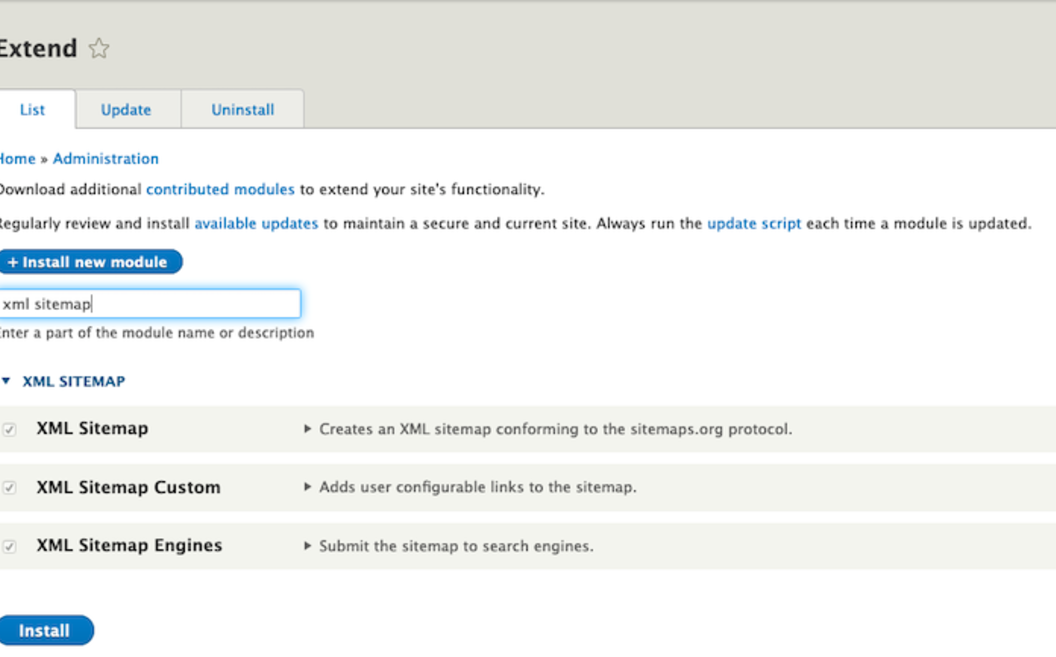Image resolution: width=1056 pixels, height=657 pixels.
Task: Select the List tab
Action: [x=32, y=110]
